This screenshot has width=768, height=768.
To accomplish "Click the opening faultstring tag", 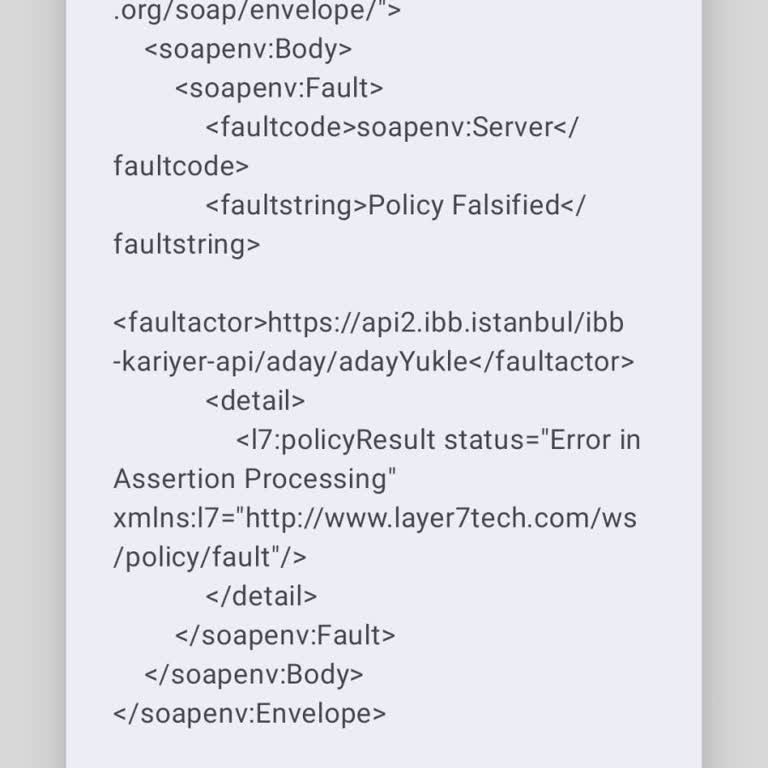I will coord(287,205).
